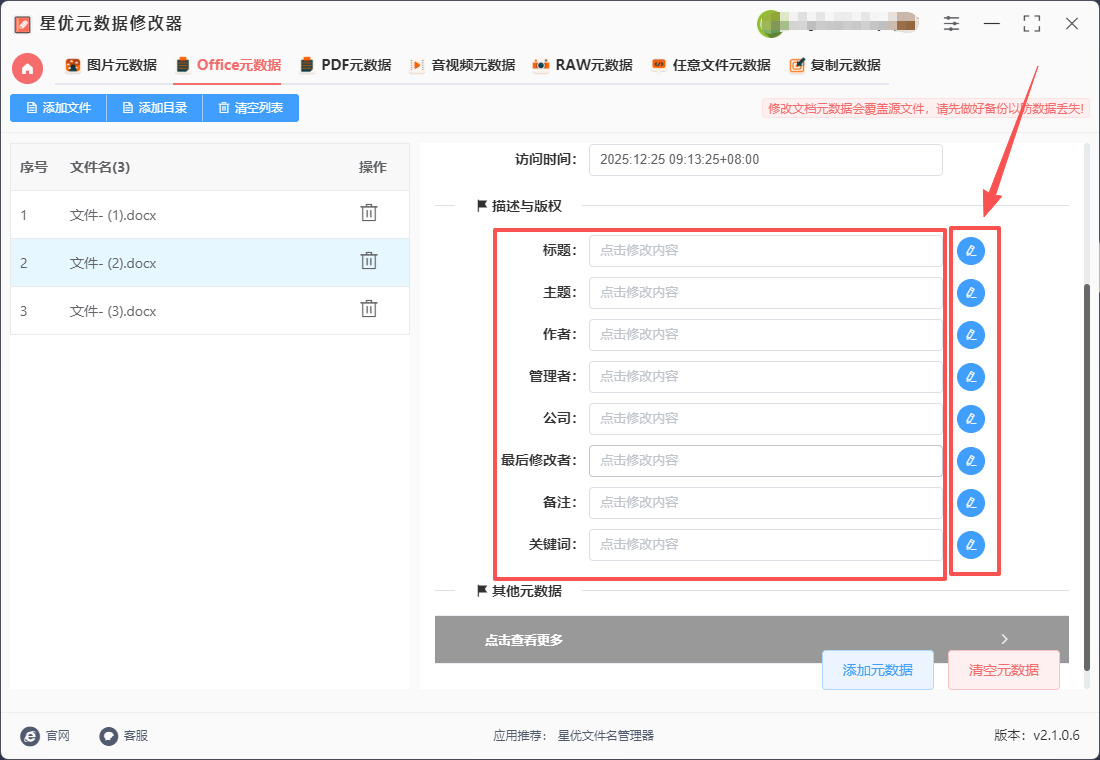
Task: Open the 客服 support link
Action: 124,735
